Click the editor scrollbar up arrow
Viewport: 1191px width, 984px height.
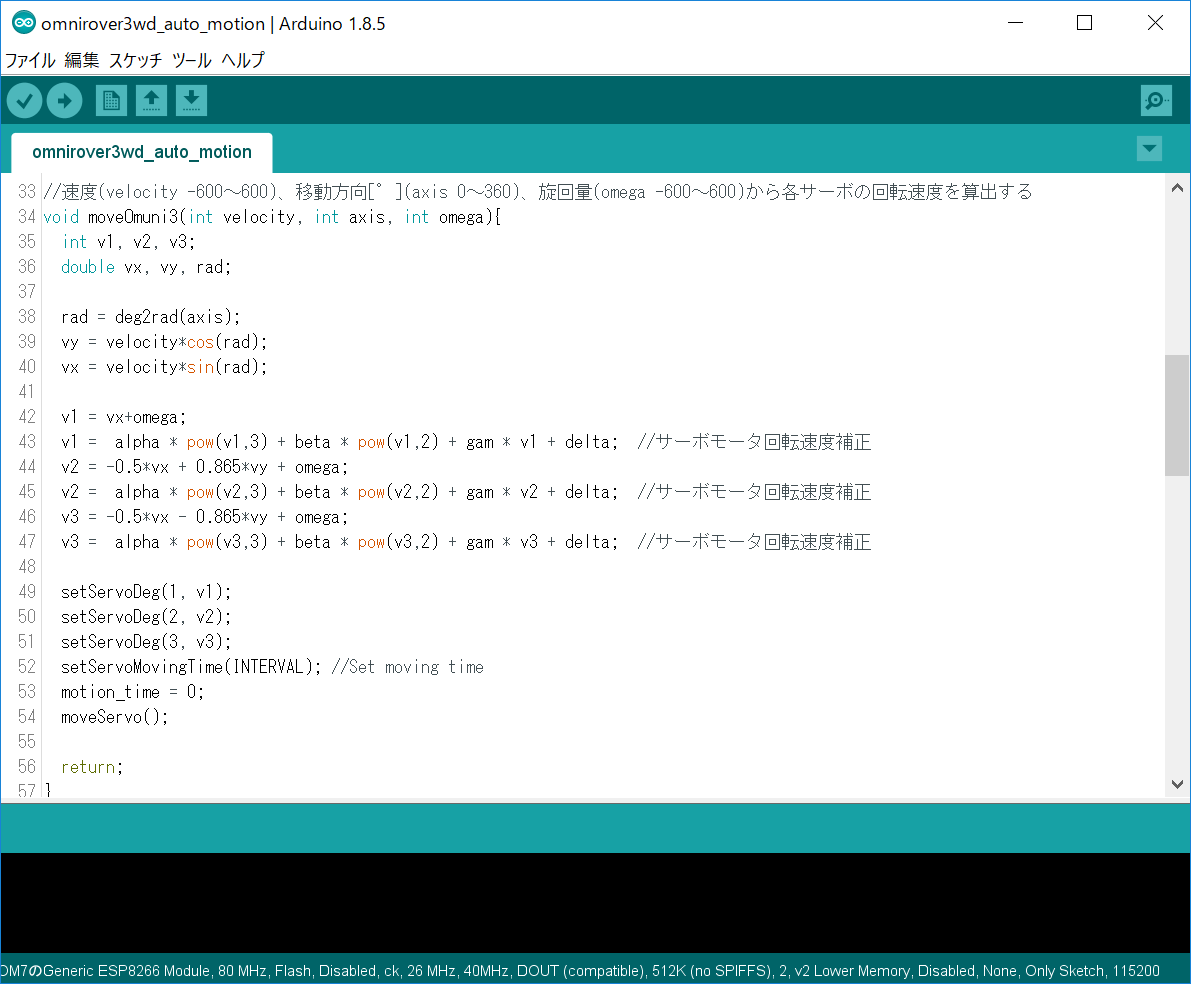(x=1177, y=188)
